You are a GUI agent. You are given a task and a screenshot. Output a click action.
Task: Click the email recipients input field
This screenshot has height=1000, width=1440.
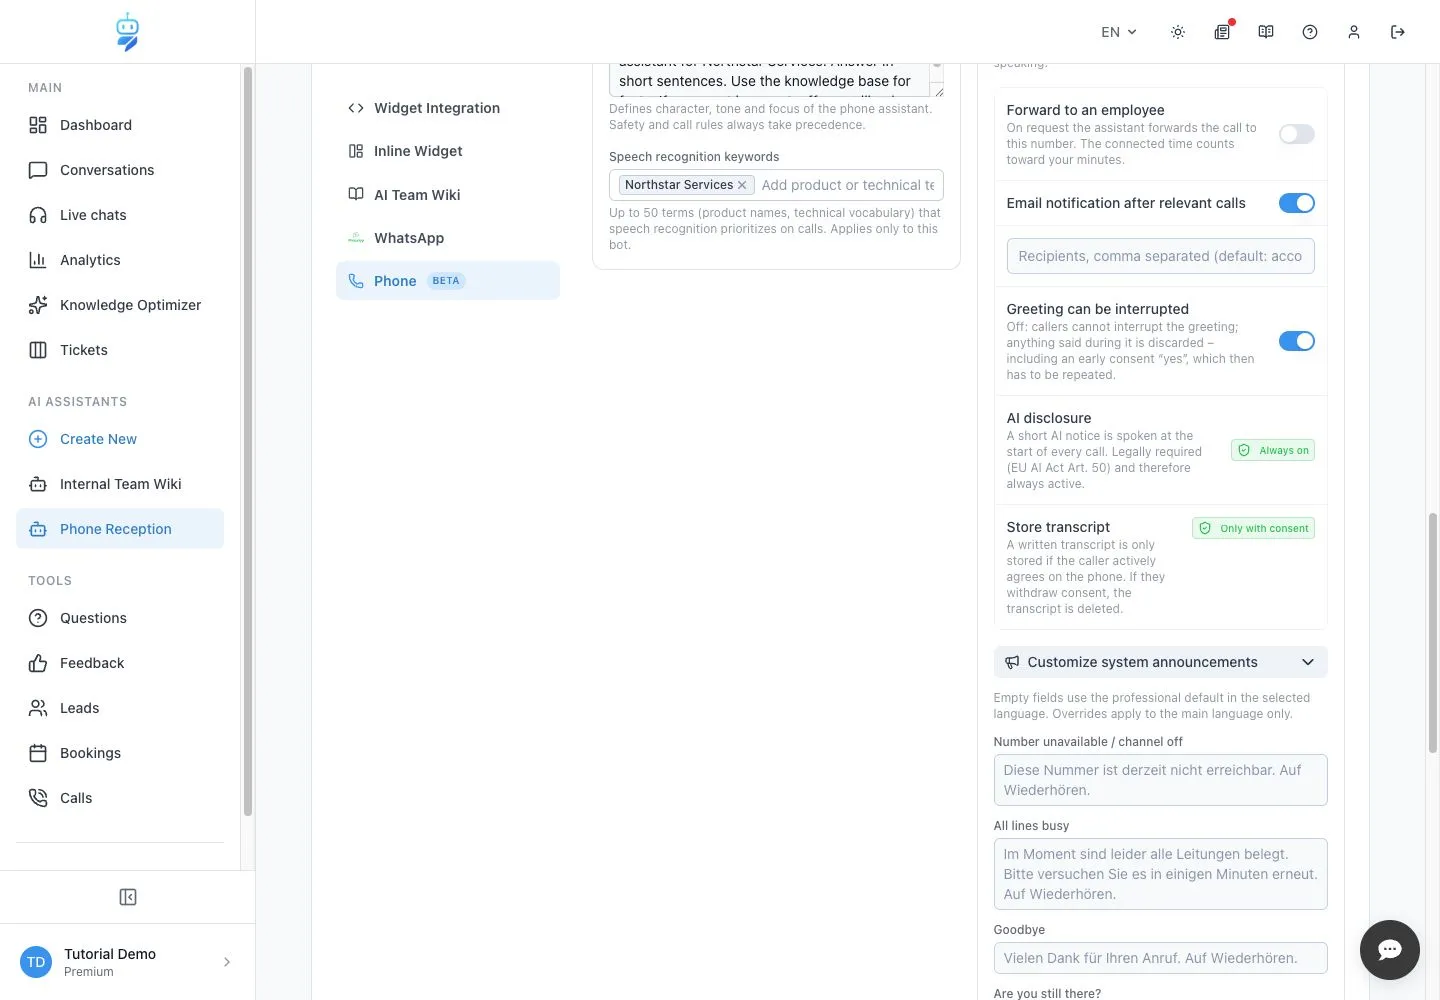[x=1160, y=256]
